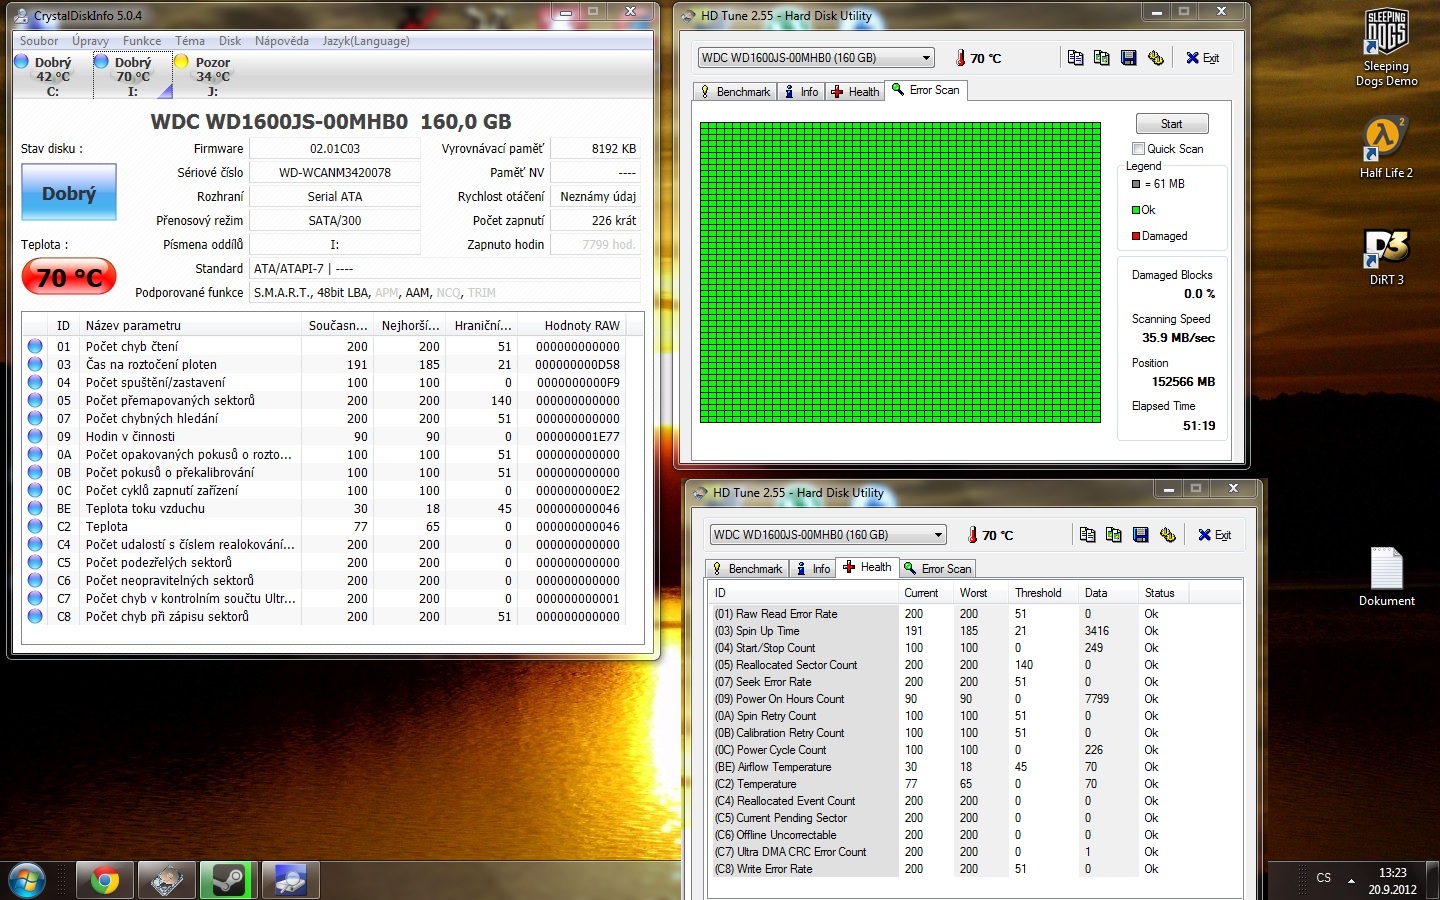Switch to HD Tune via taskbar hard disk icon

166,880
